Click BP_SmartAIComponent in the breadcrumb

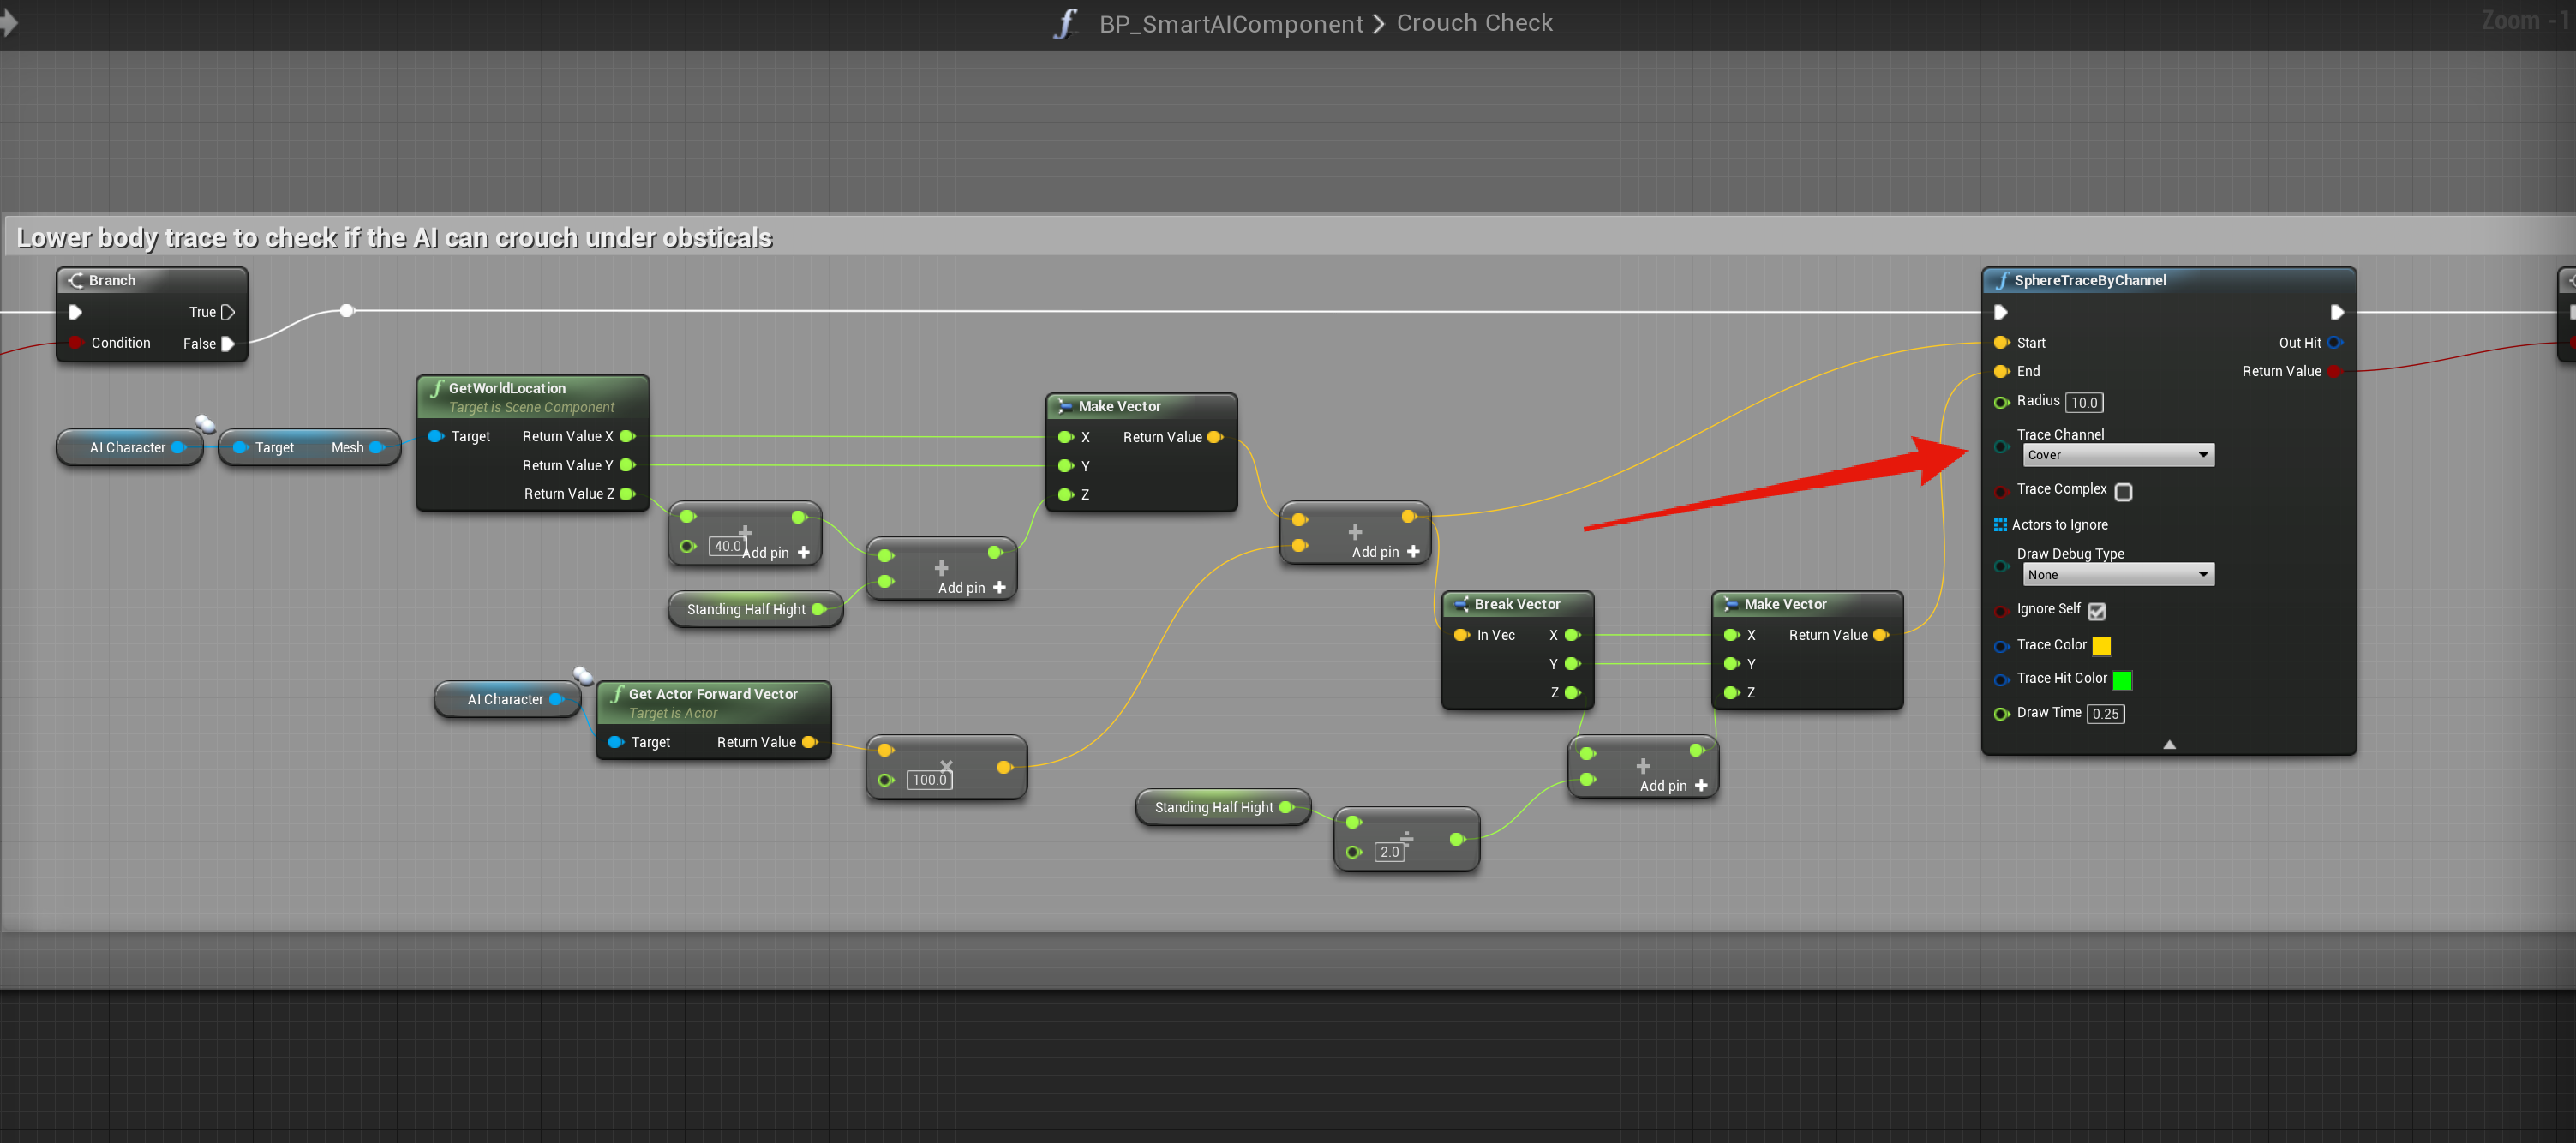point(1231,24)
